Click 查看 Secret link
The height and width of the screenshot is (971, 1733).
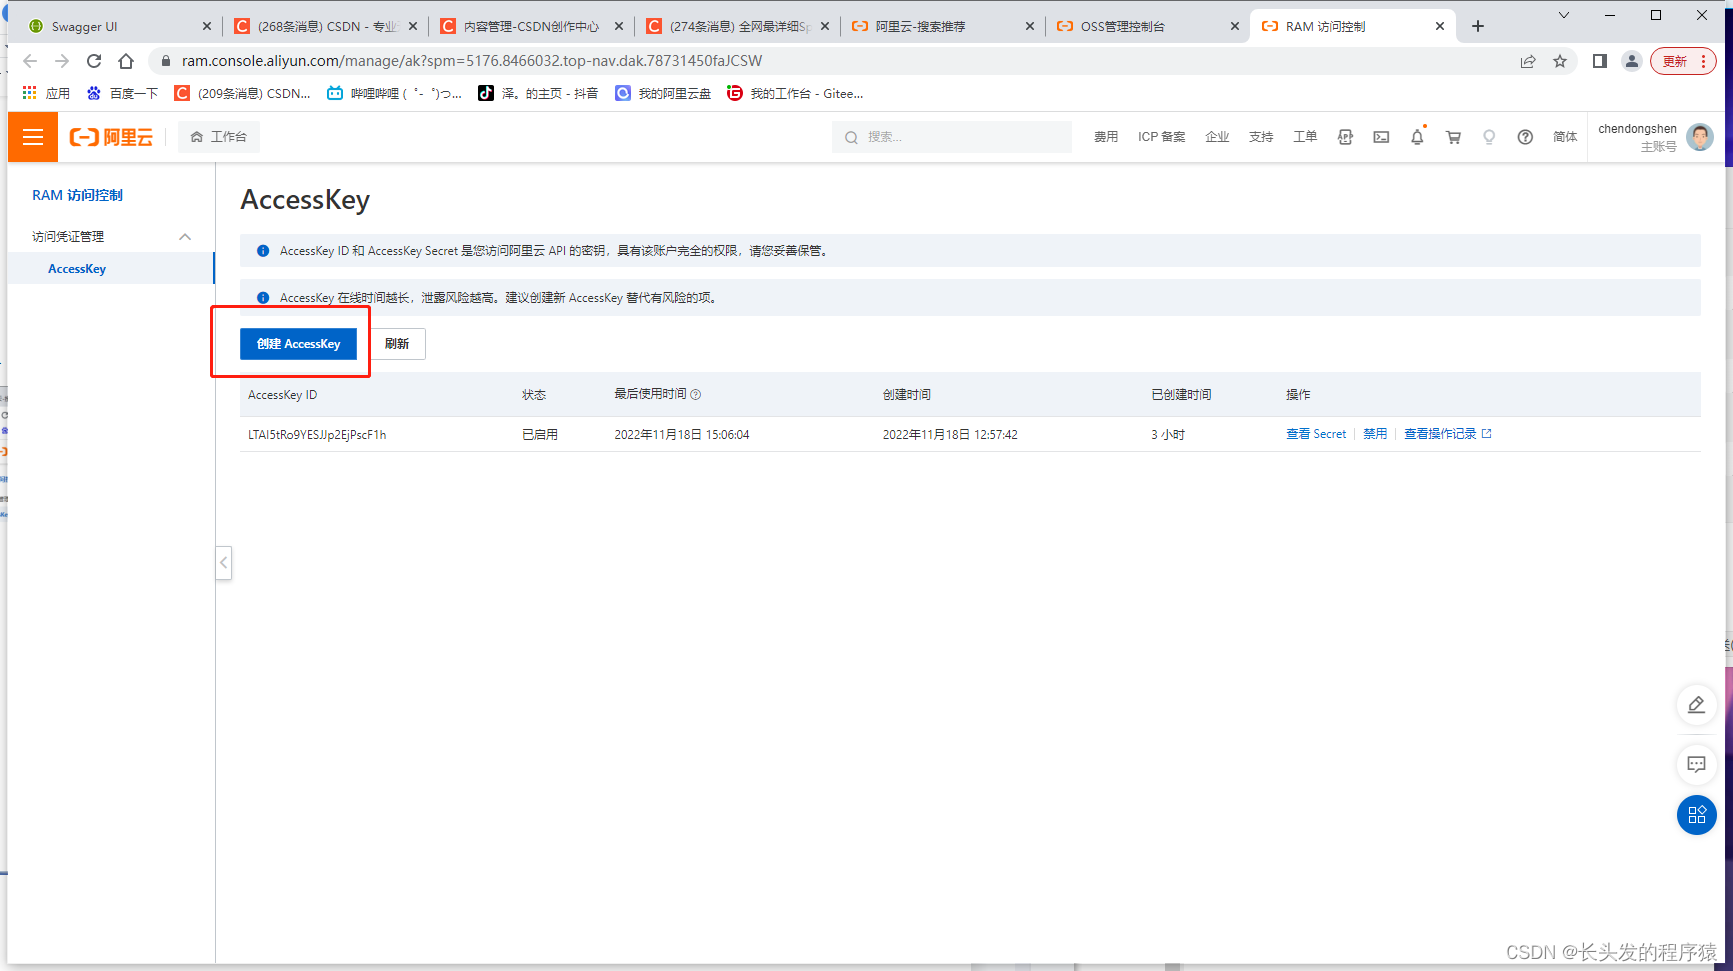pos(1316,434)
